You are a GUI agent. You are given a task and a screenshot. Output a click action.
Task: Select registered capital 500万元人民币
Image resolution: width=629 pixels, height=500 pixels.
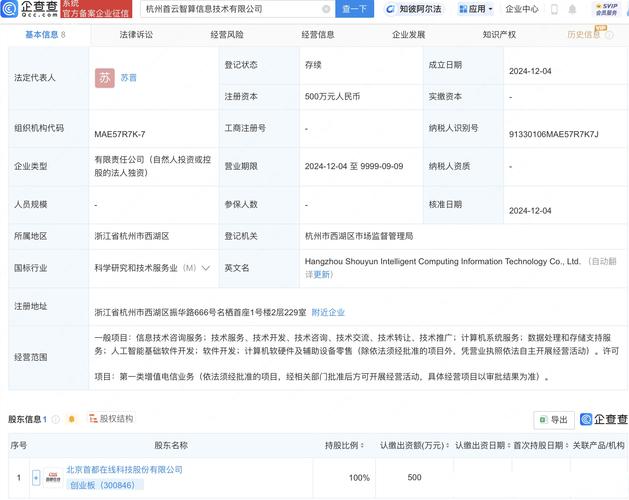(x=332, y=96)
